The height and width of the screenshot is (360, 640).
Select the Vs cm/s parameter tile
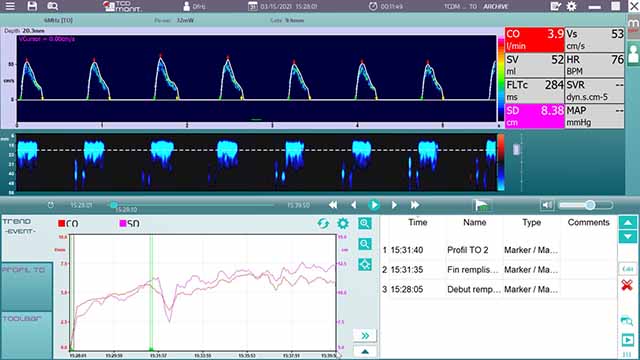click(x=595, y=40)
